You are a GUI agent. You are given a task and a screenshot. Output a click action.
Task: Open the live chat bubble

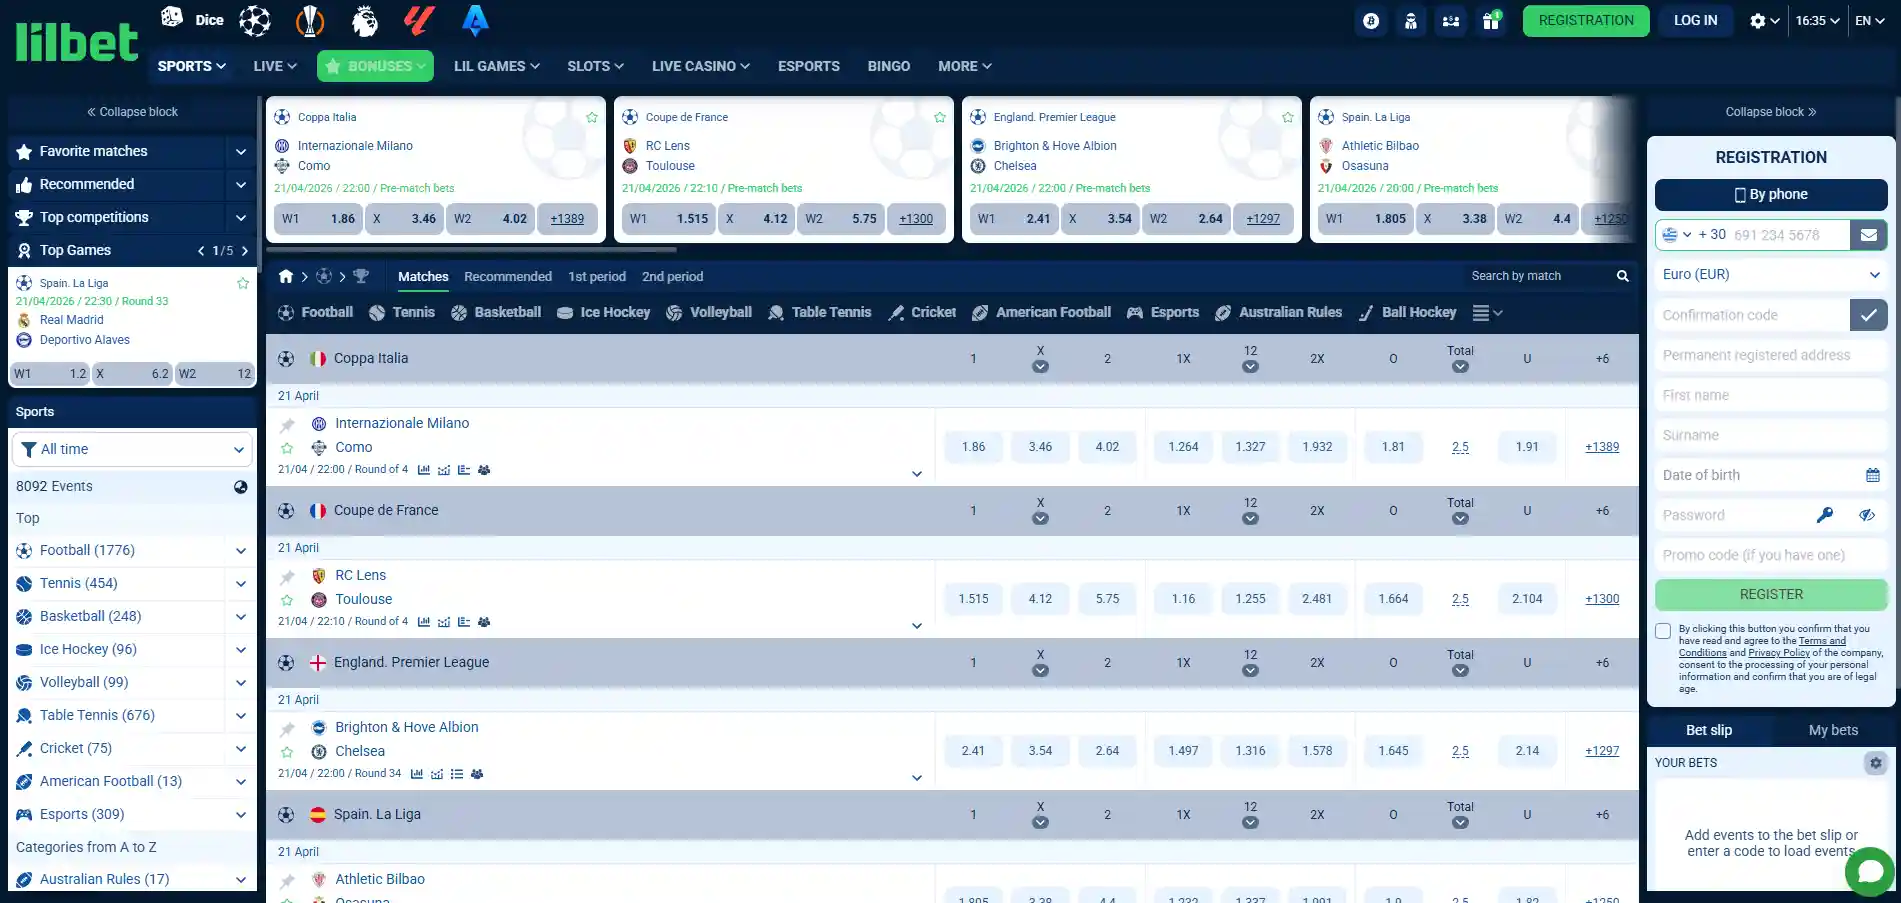[1870, 871]
